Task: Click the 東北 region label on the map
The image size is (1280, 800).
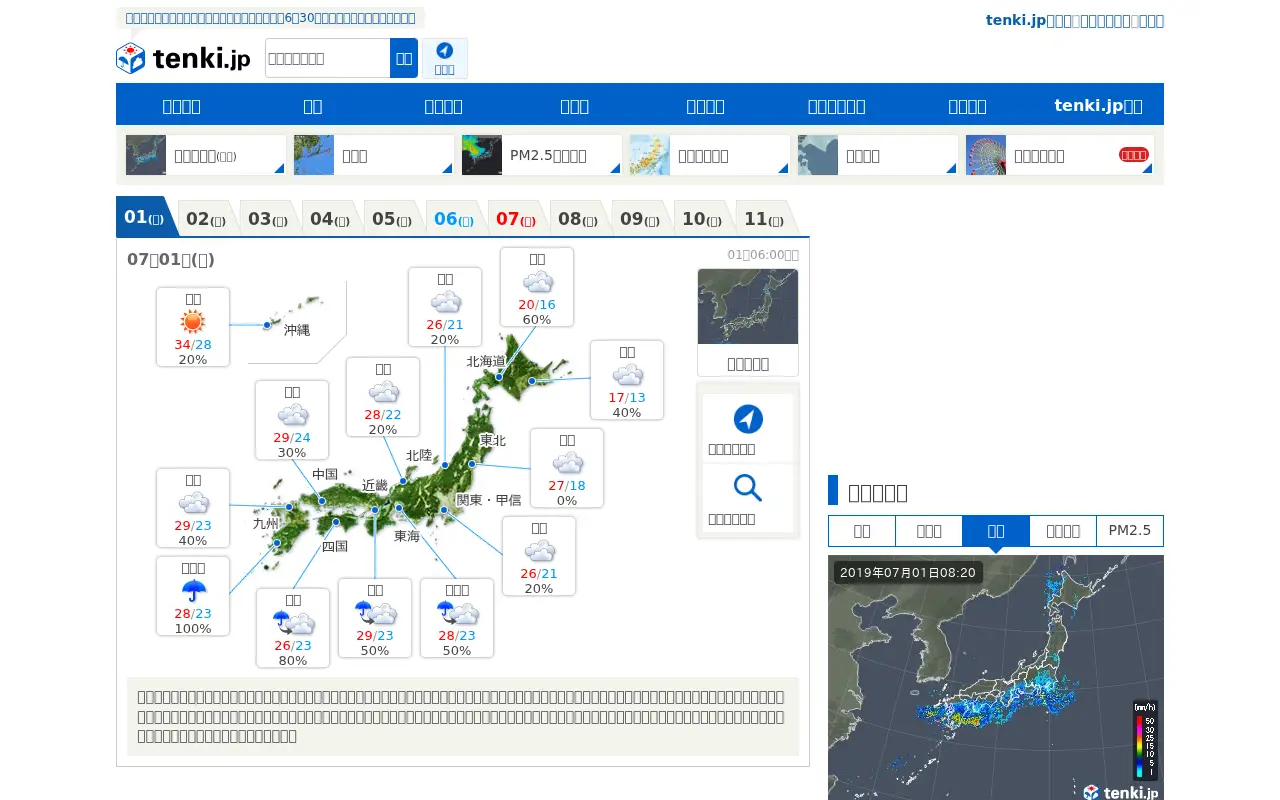Action: pyautogui.click(x=493, y=440)
